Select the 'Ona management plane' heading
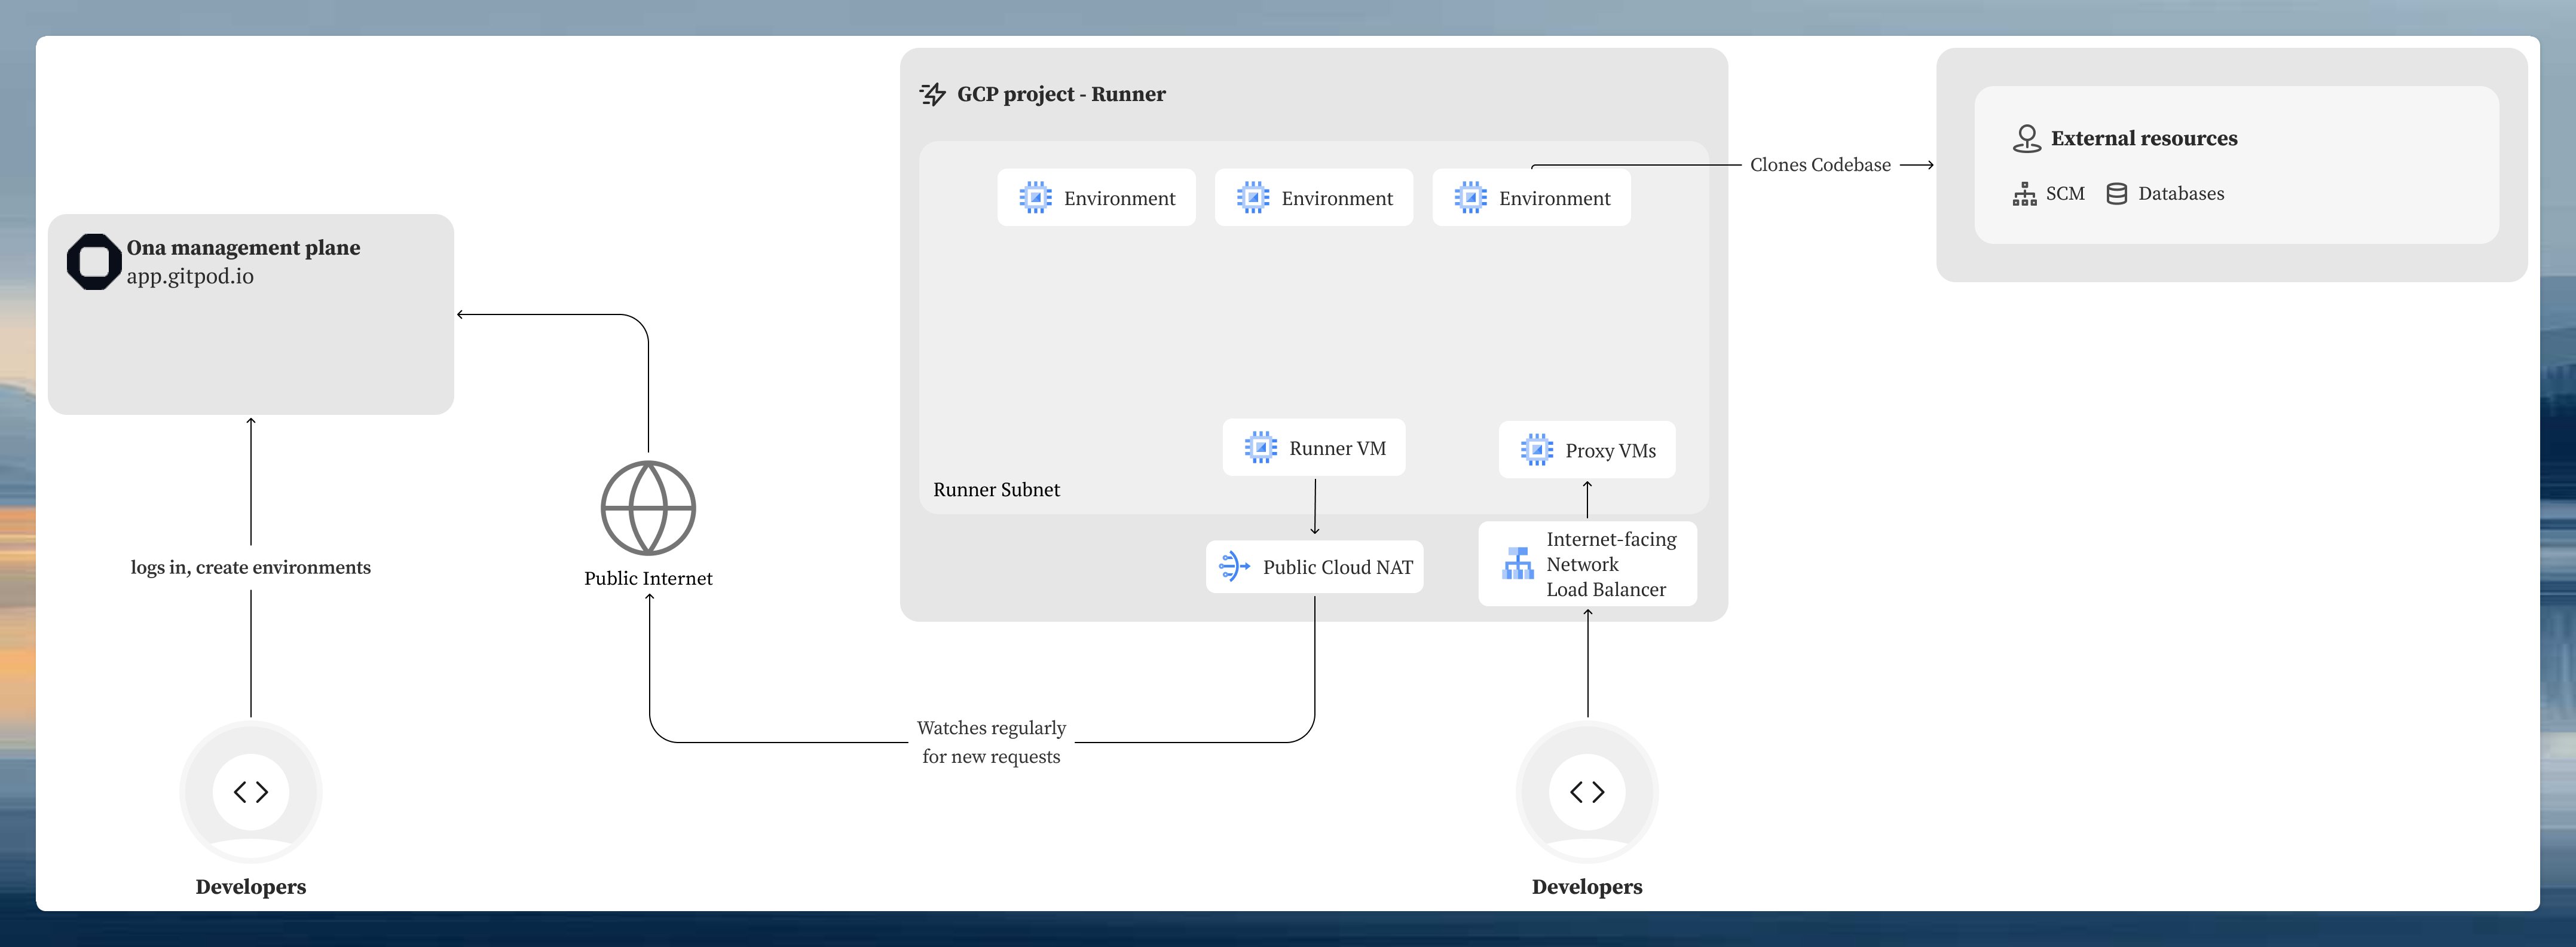This screenshot has width=2576, height=947. click(243, 247)
